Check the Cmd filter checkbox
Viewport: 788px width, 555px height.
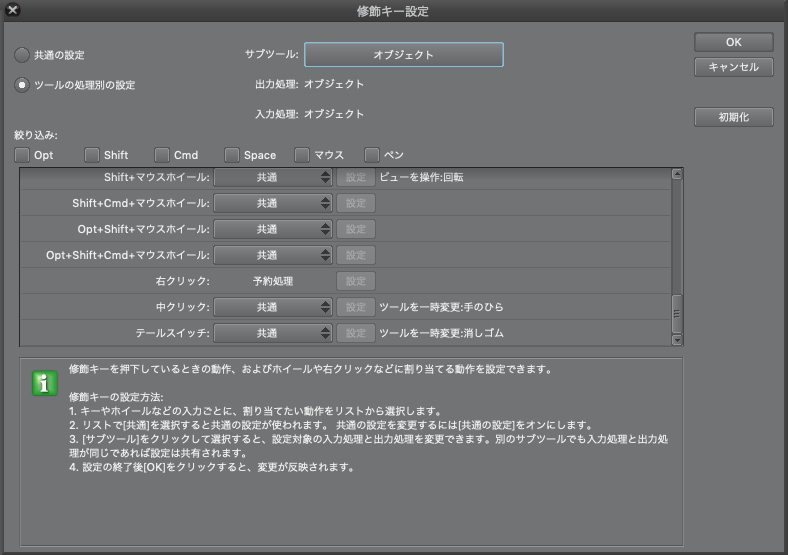click(163, 155)
